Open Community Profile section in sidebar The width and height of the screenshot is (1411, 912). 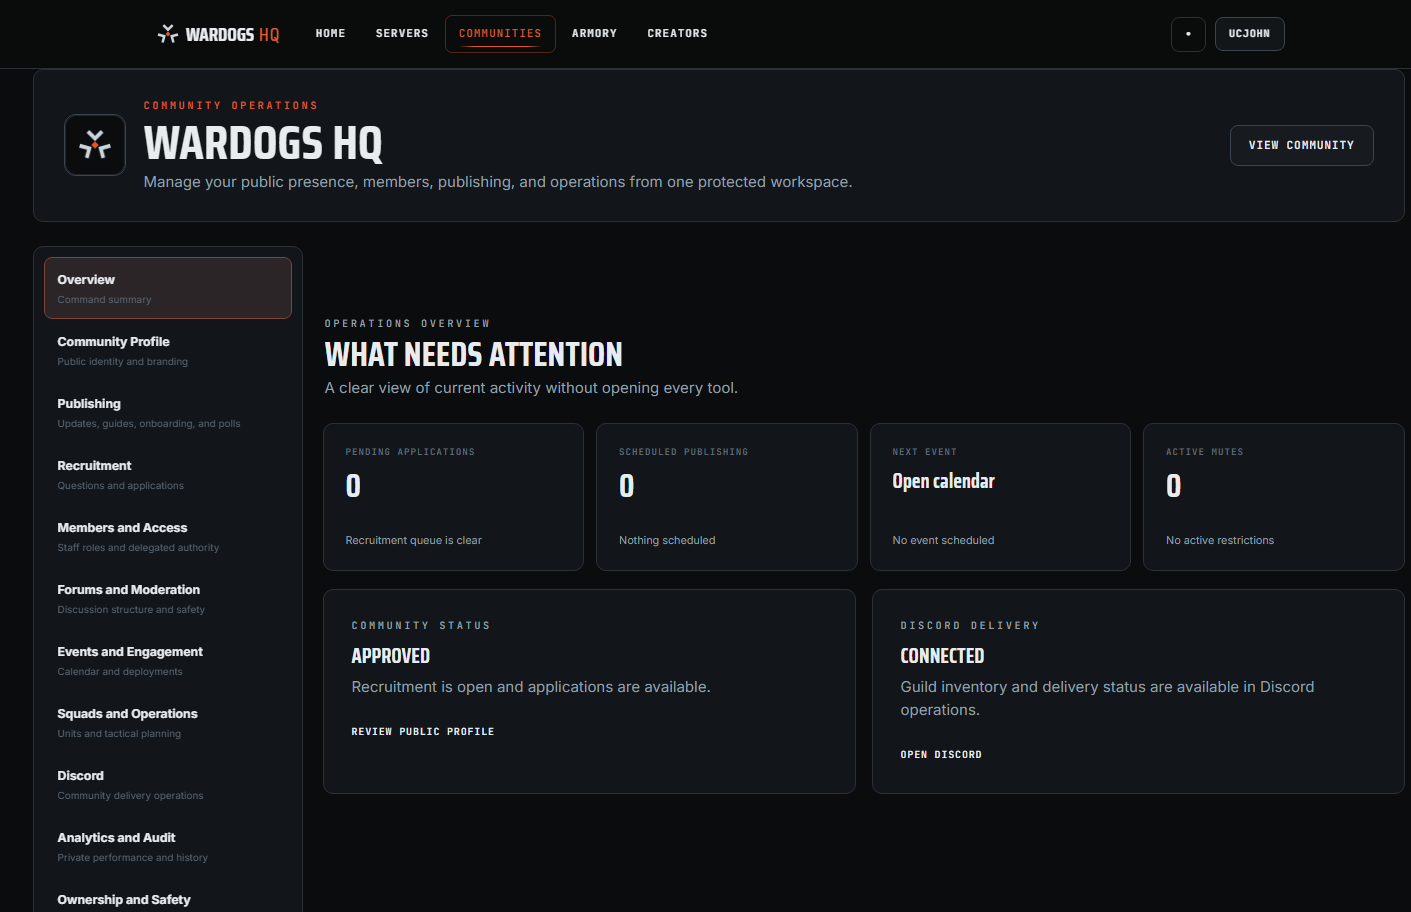click(x=168, y=350)
